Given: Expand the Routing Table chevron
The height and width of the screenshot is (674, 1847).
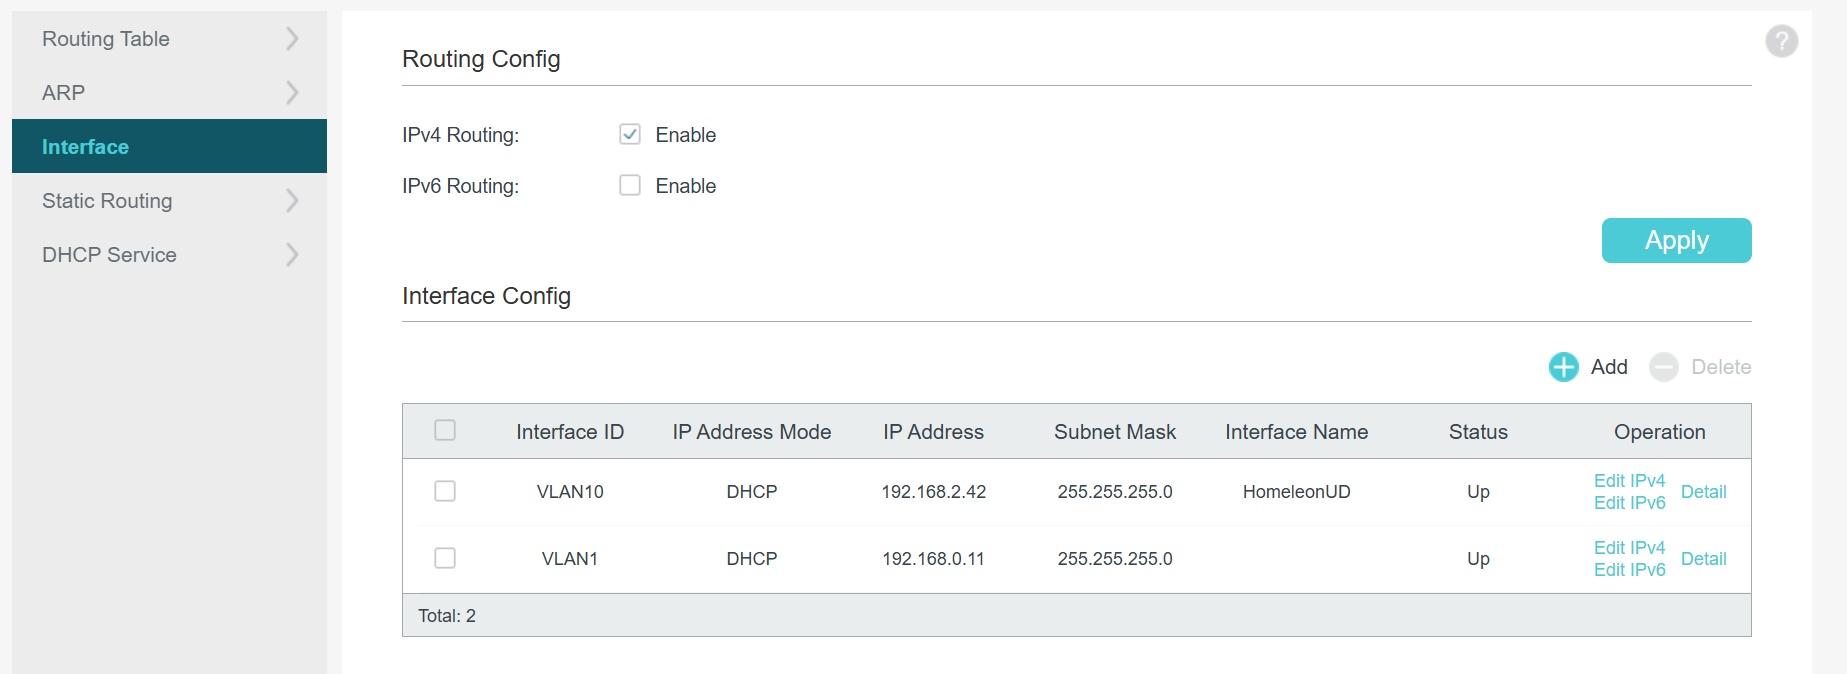Looking at the screenshot, I should point(292,39).
